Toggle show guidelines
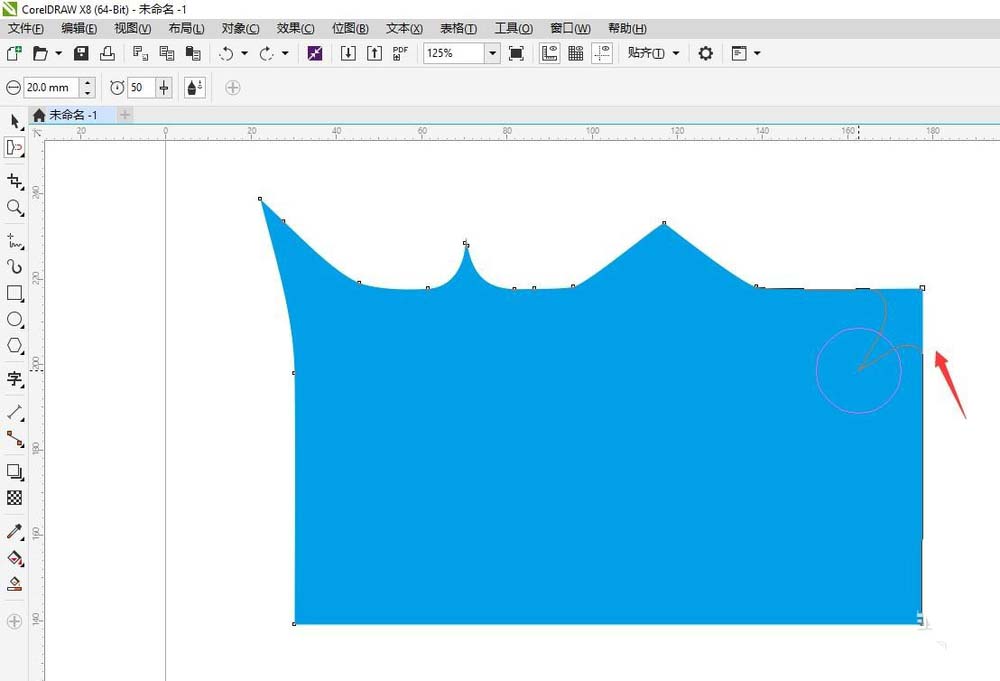 (x=602, y=53)
